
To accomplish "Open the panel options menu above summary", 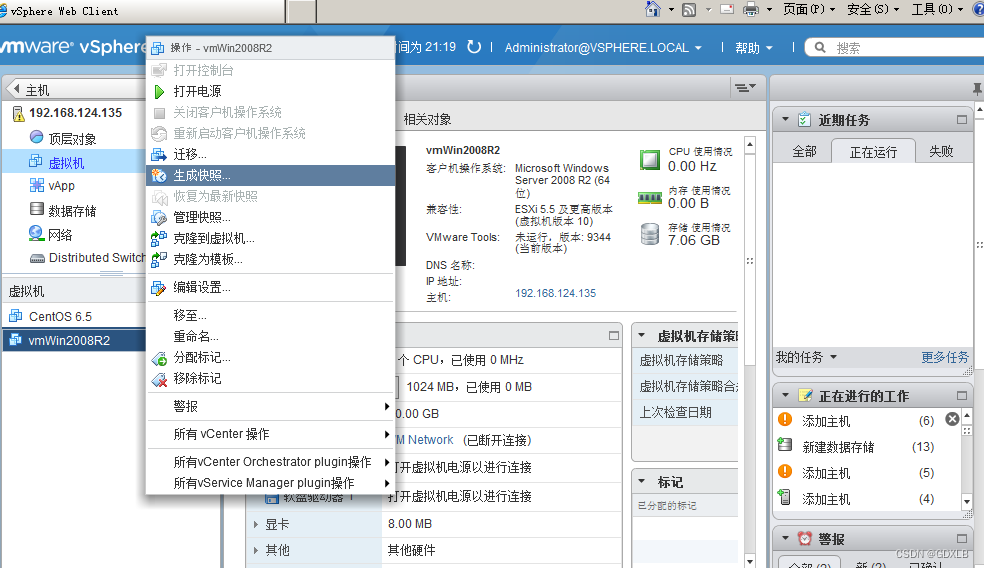I will [x=746, y=88].
